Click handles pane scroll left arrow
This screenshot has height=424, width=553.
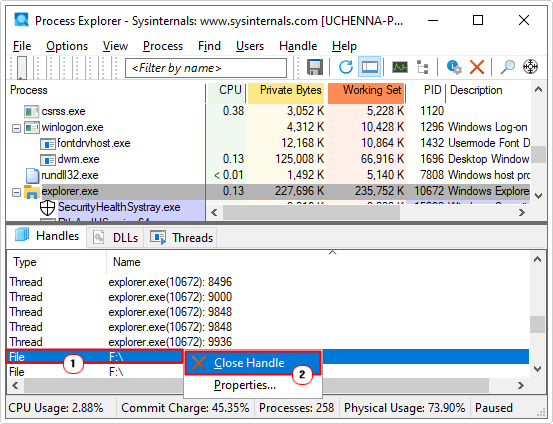pyautogui.click(x=15, y=386)
